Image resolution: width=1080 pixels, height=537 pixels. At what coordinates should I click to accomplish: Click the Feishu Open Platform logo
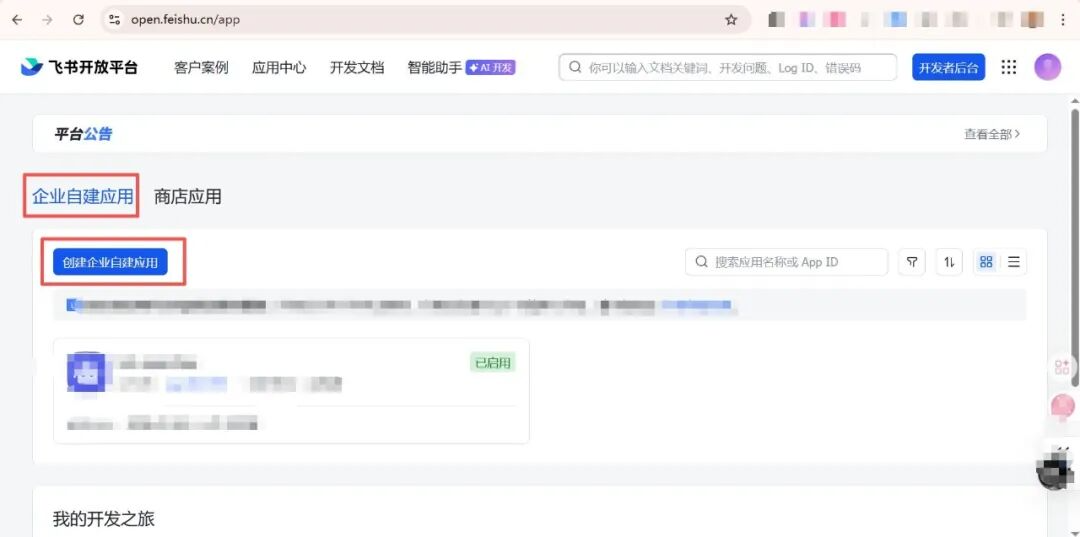coord(79,67)
